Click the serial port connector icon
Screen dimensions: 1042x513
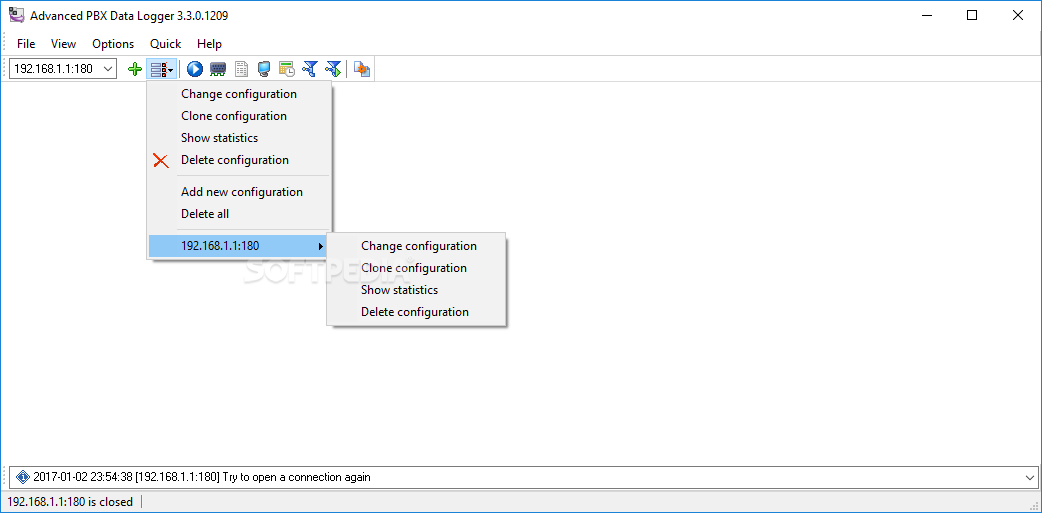(218, 68)
